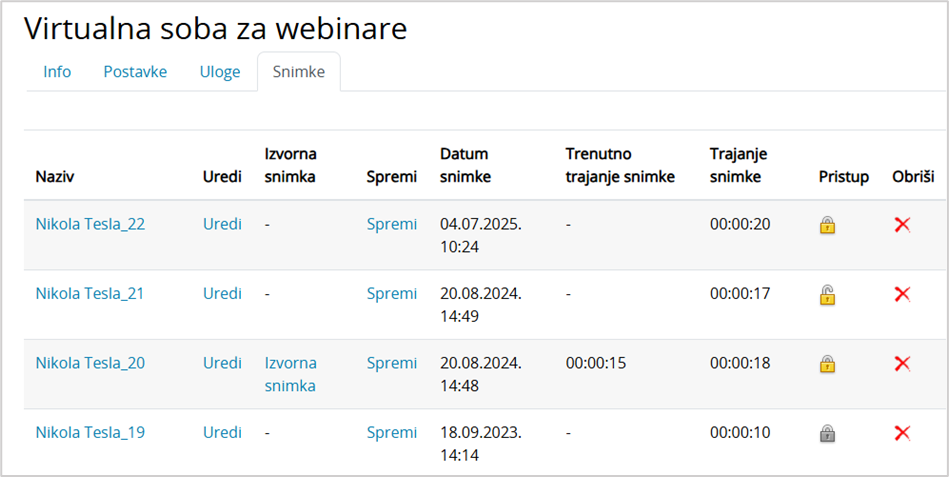Click the duration 00:00:20
Image resolution: width=949 pixels, height=477 pixels.
pyautogui.click(x=740, y=225)
